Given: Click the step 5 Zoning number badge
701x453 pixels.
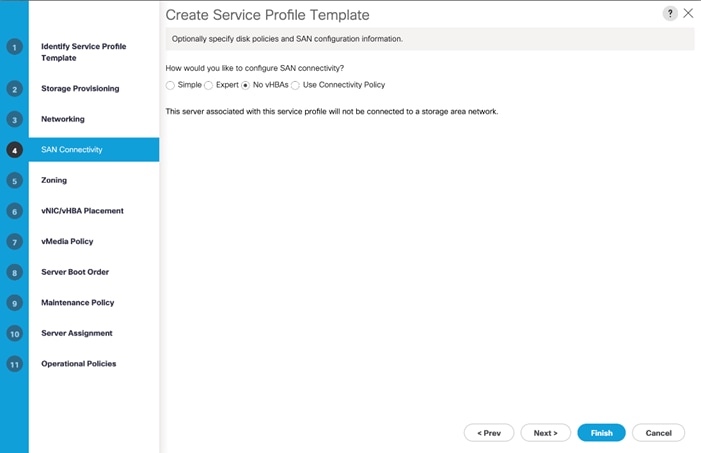Looking at the screenshot, I should [14, 181].
